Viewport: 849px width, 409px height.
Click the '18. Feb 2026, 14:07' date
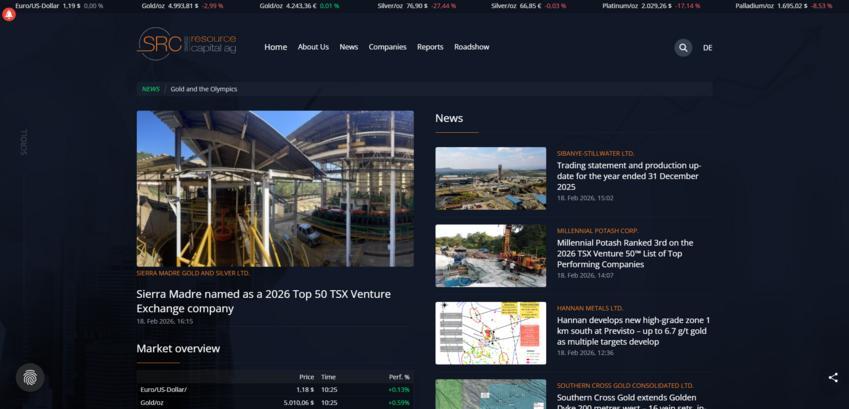click(585, 276)
